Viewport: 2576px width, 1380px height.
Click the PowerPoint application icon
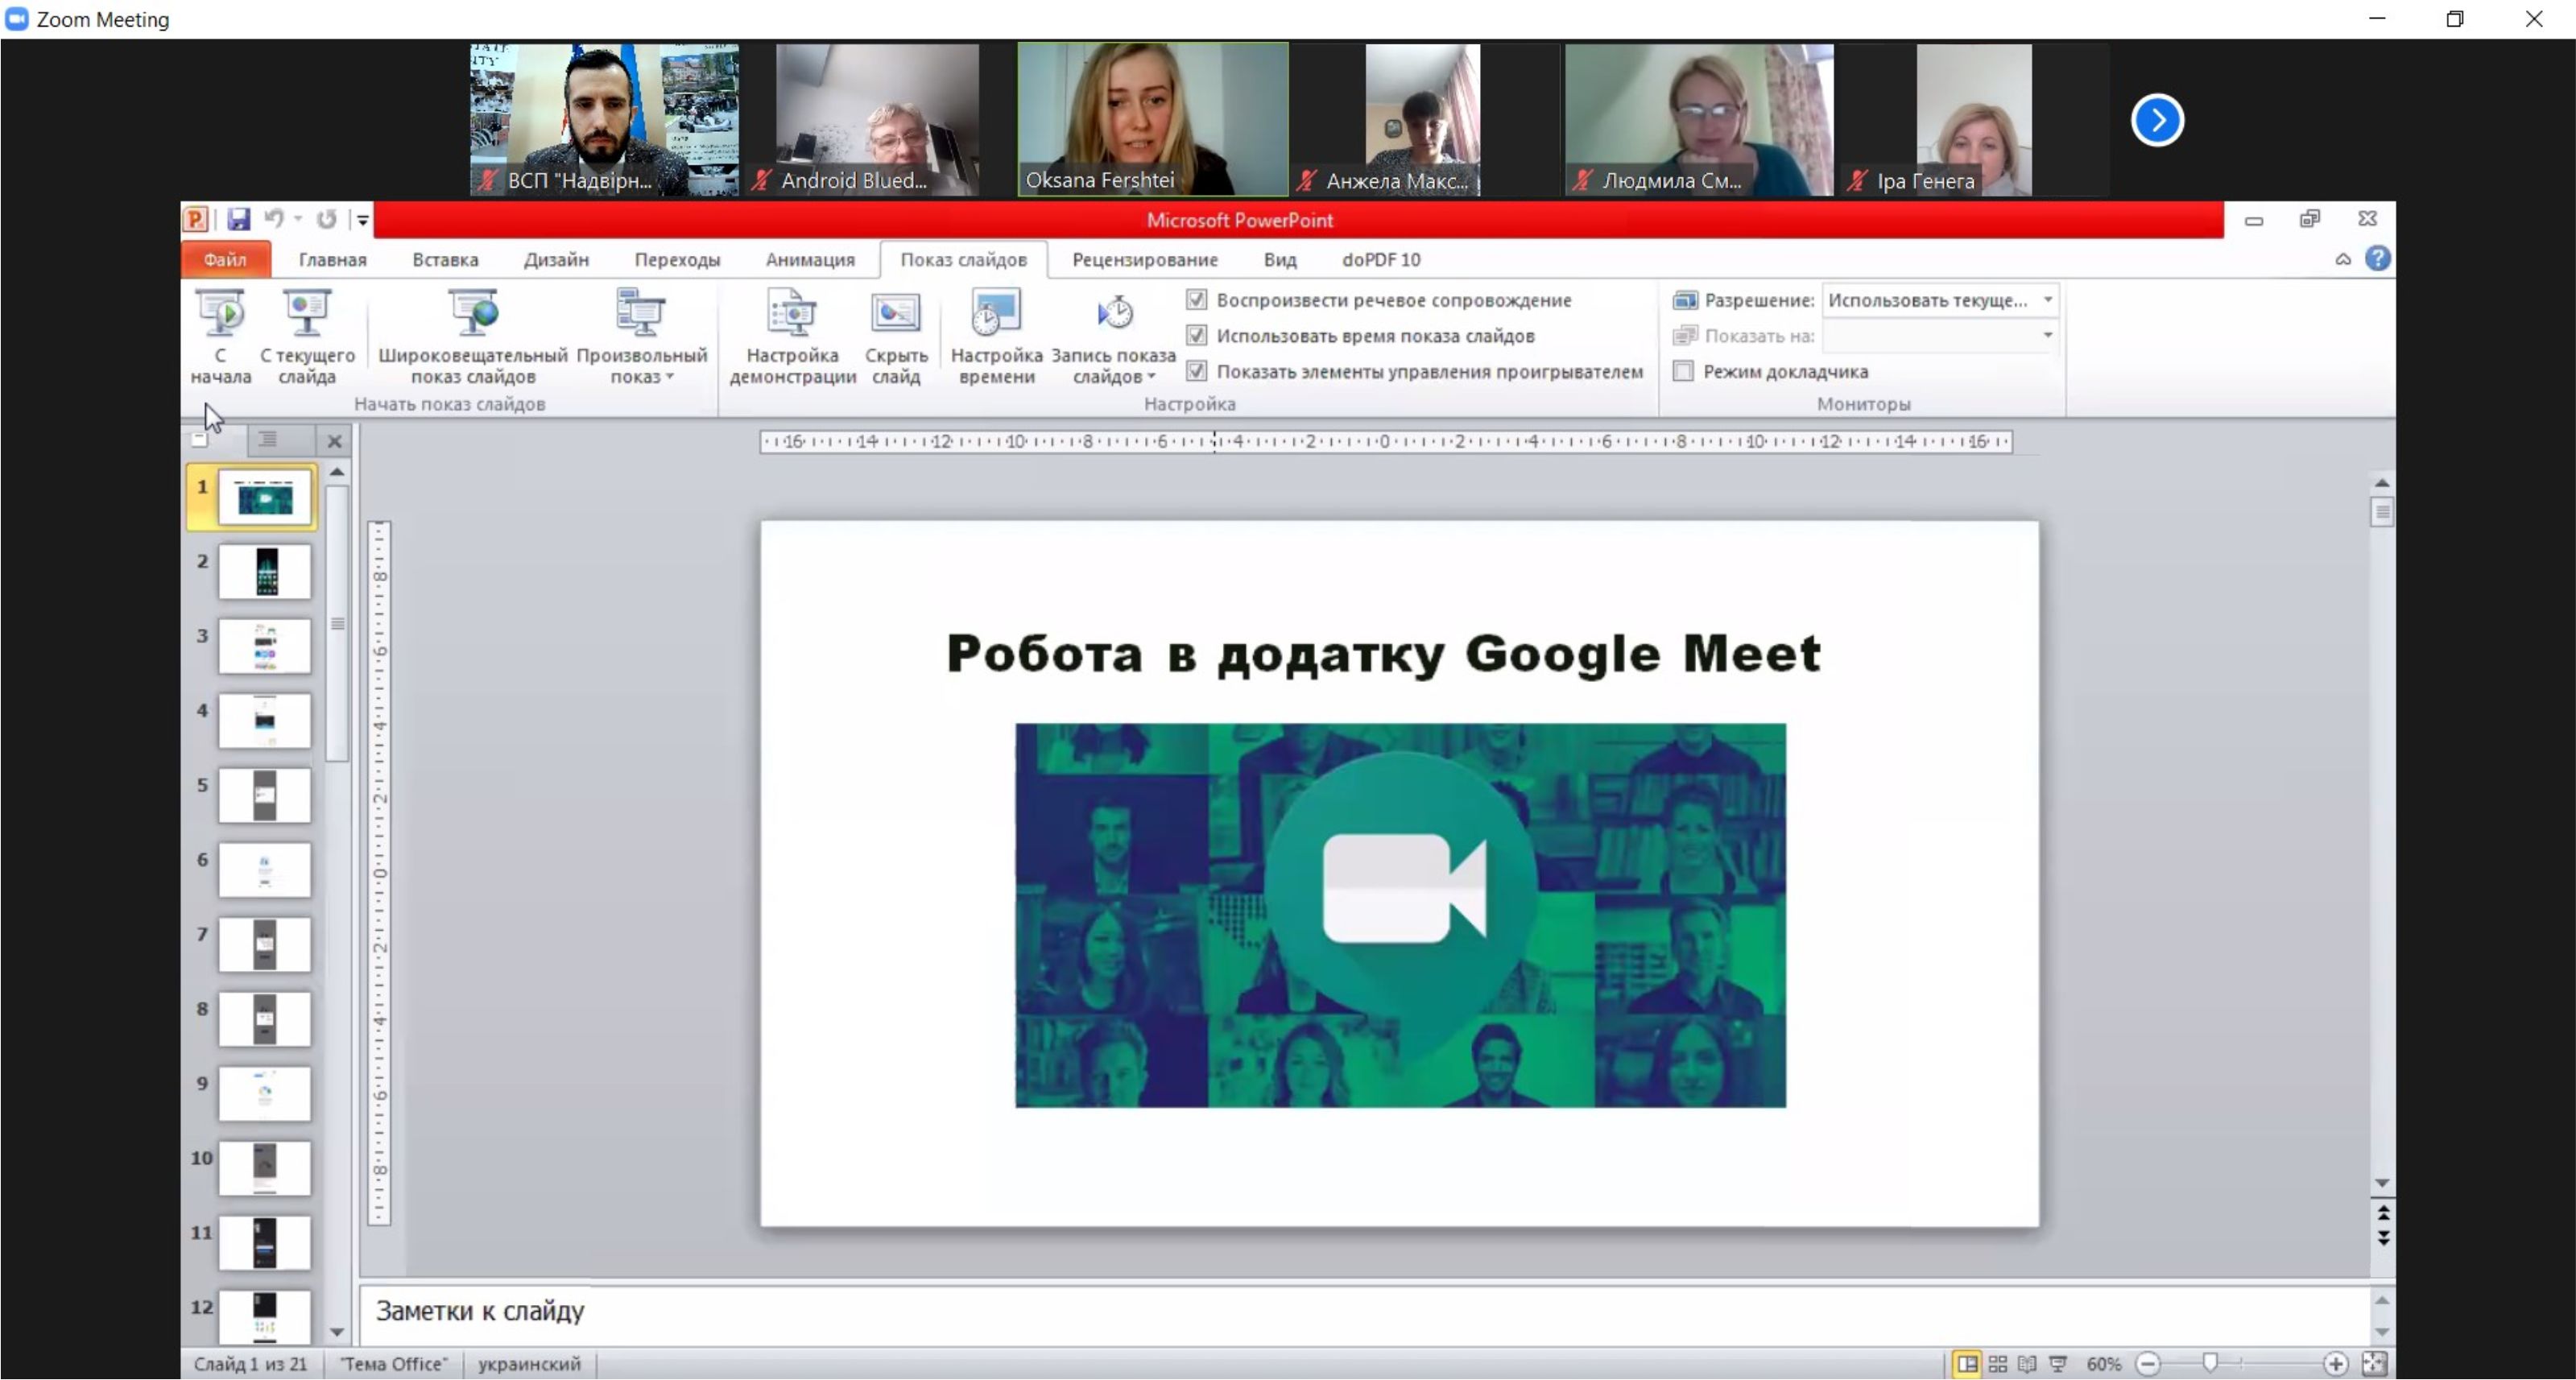[195, 219]
